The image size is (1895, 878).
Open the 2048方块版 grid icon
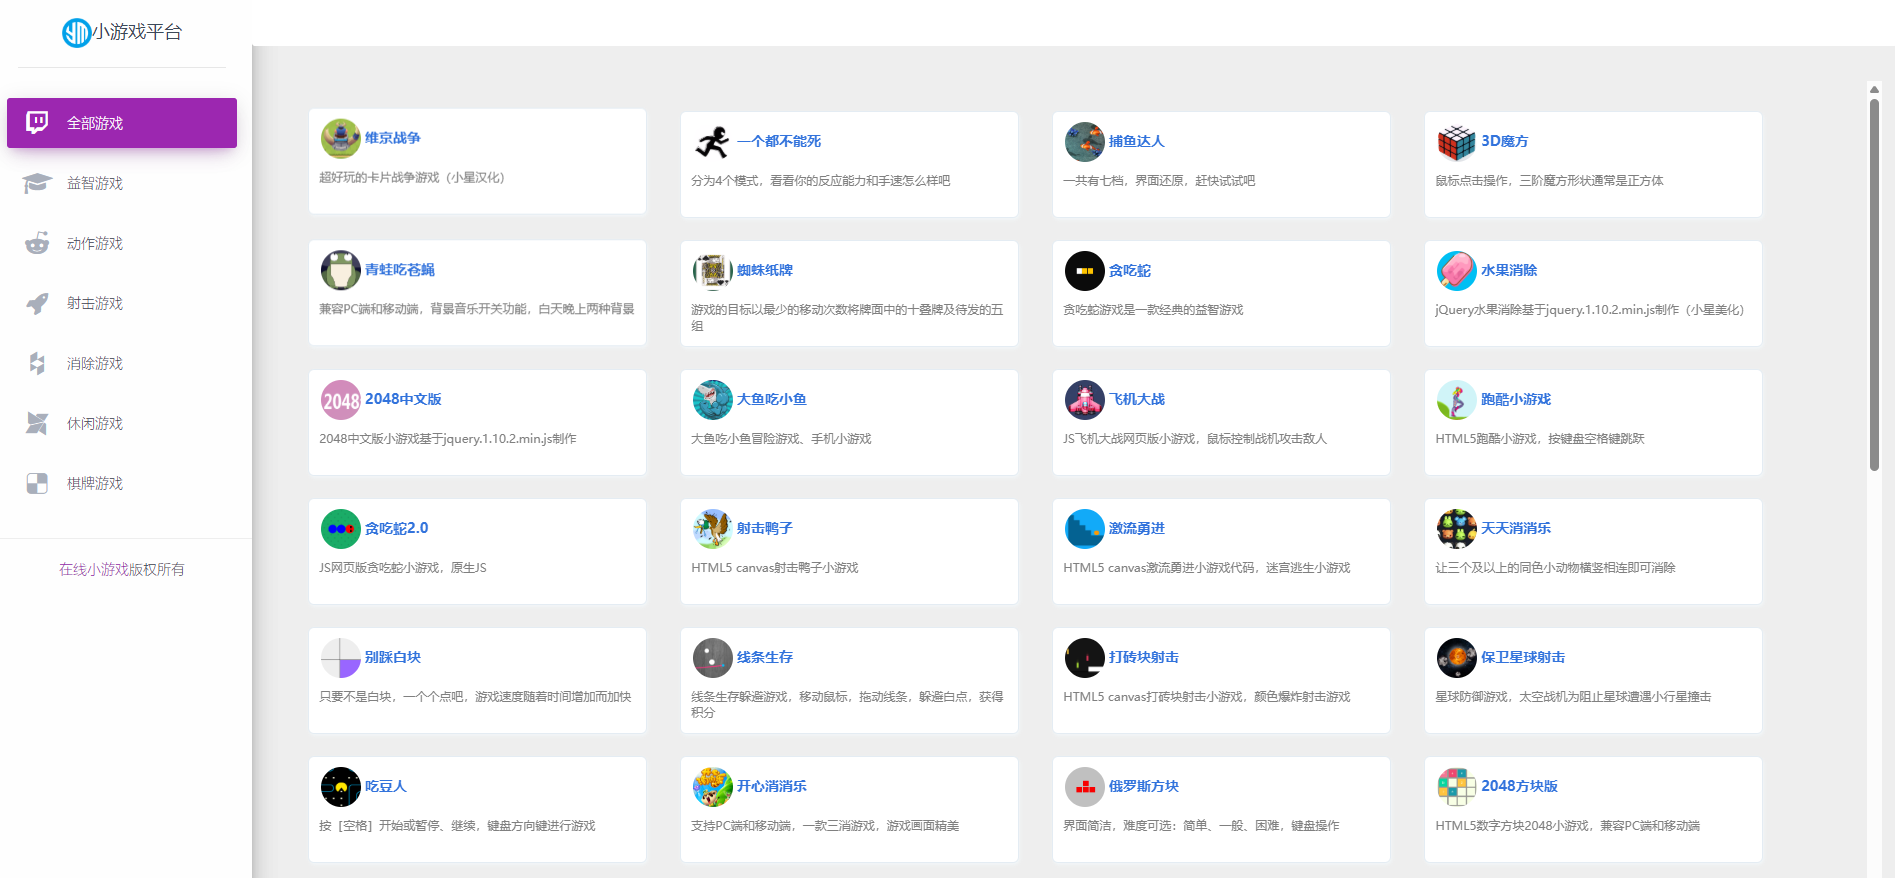click(x=1457, y=787)
